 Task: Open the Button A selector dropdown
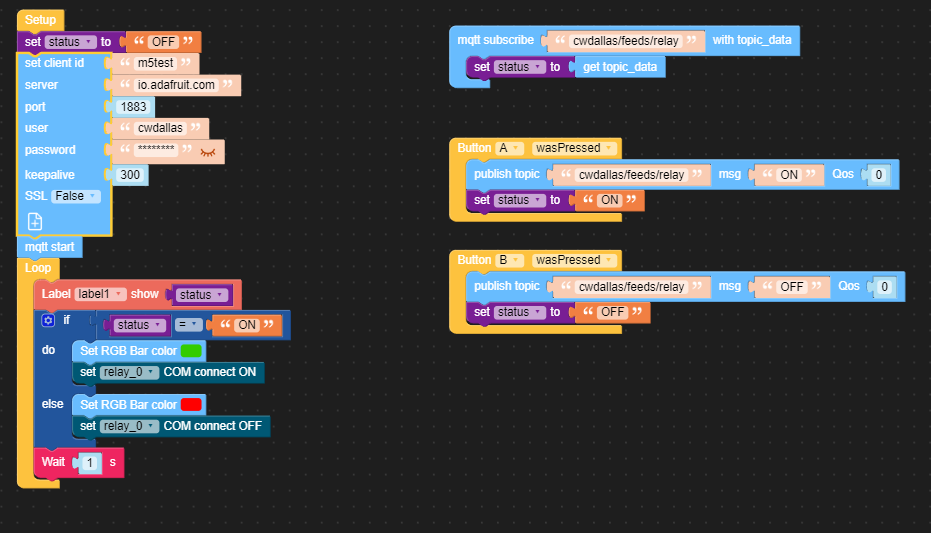pyautogui.click(x=509, y=148)
